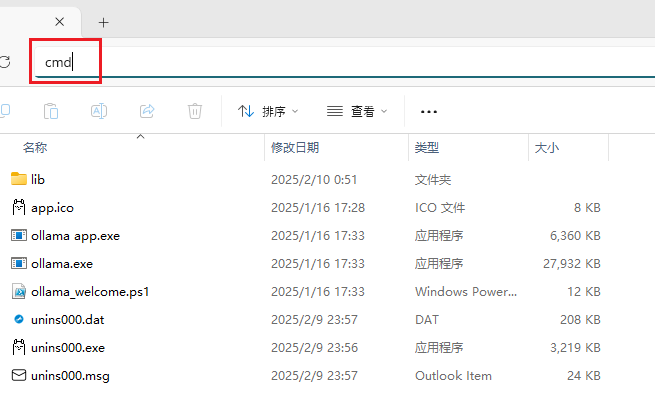Select the ollama_welcome.ps1 script icon

click(19, 292)
